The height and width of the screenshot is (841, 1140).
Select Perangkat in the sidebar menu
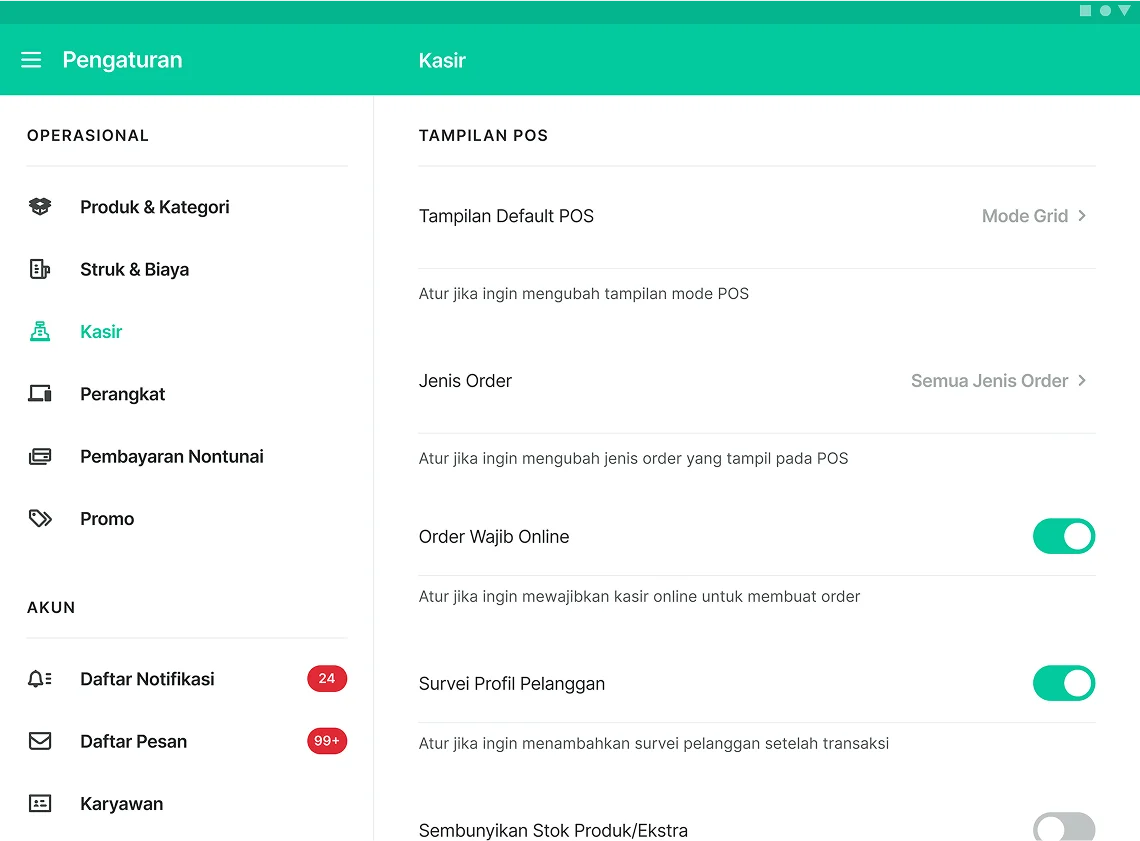123,394
